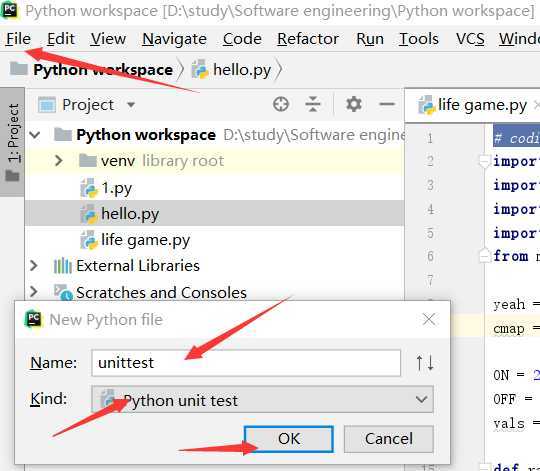
Task: Click Cancel in New Python file dialog
Action: [389, 439]
